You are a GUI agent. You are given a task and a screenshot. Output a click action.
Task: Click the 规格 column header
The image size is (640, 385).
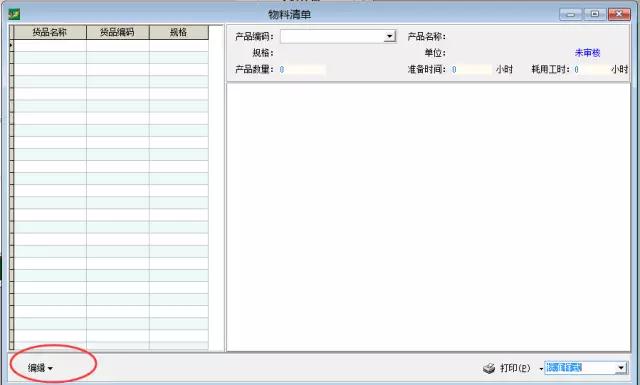coord(179,32)
